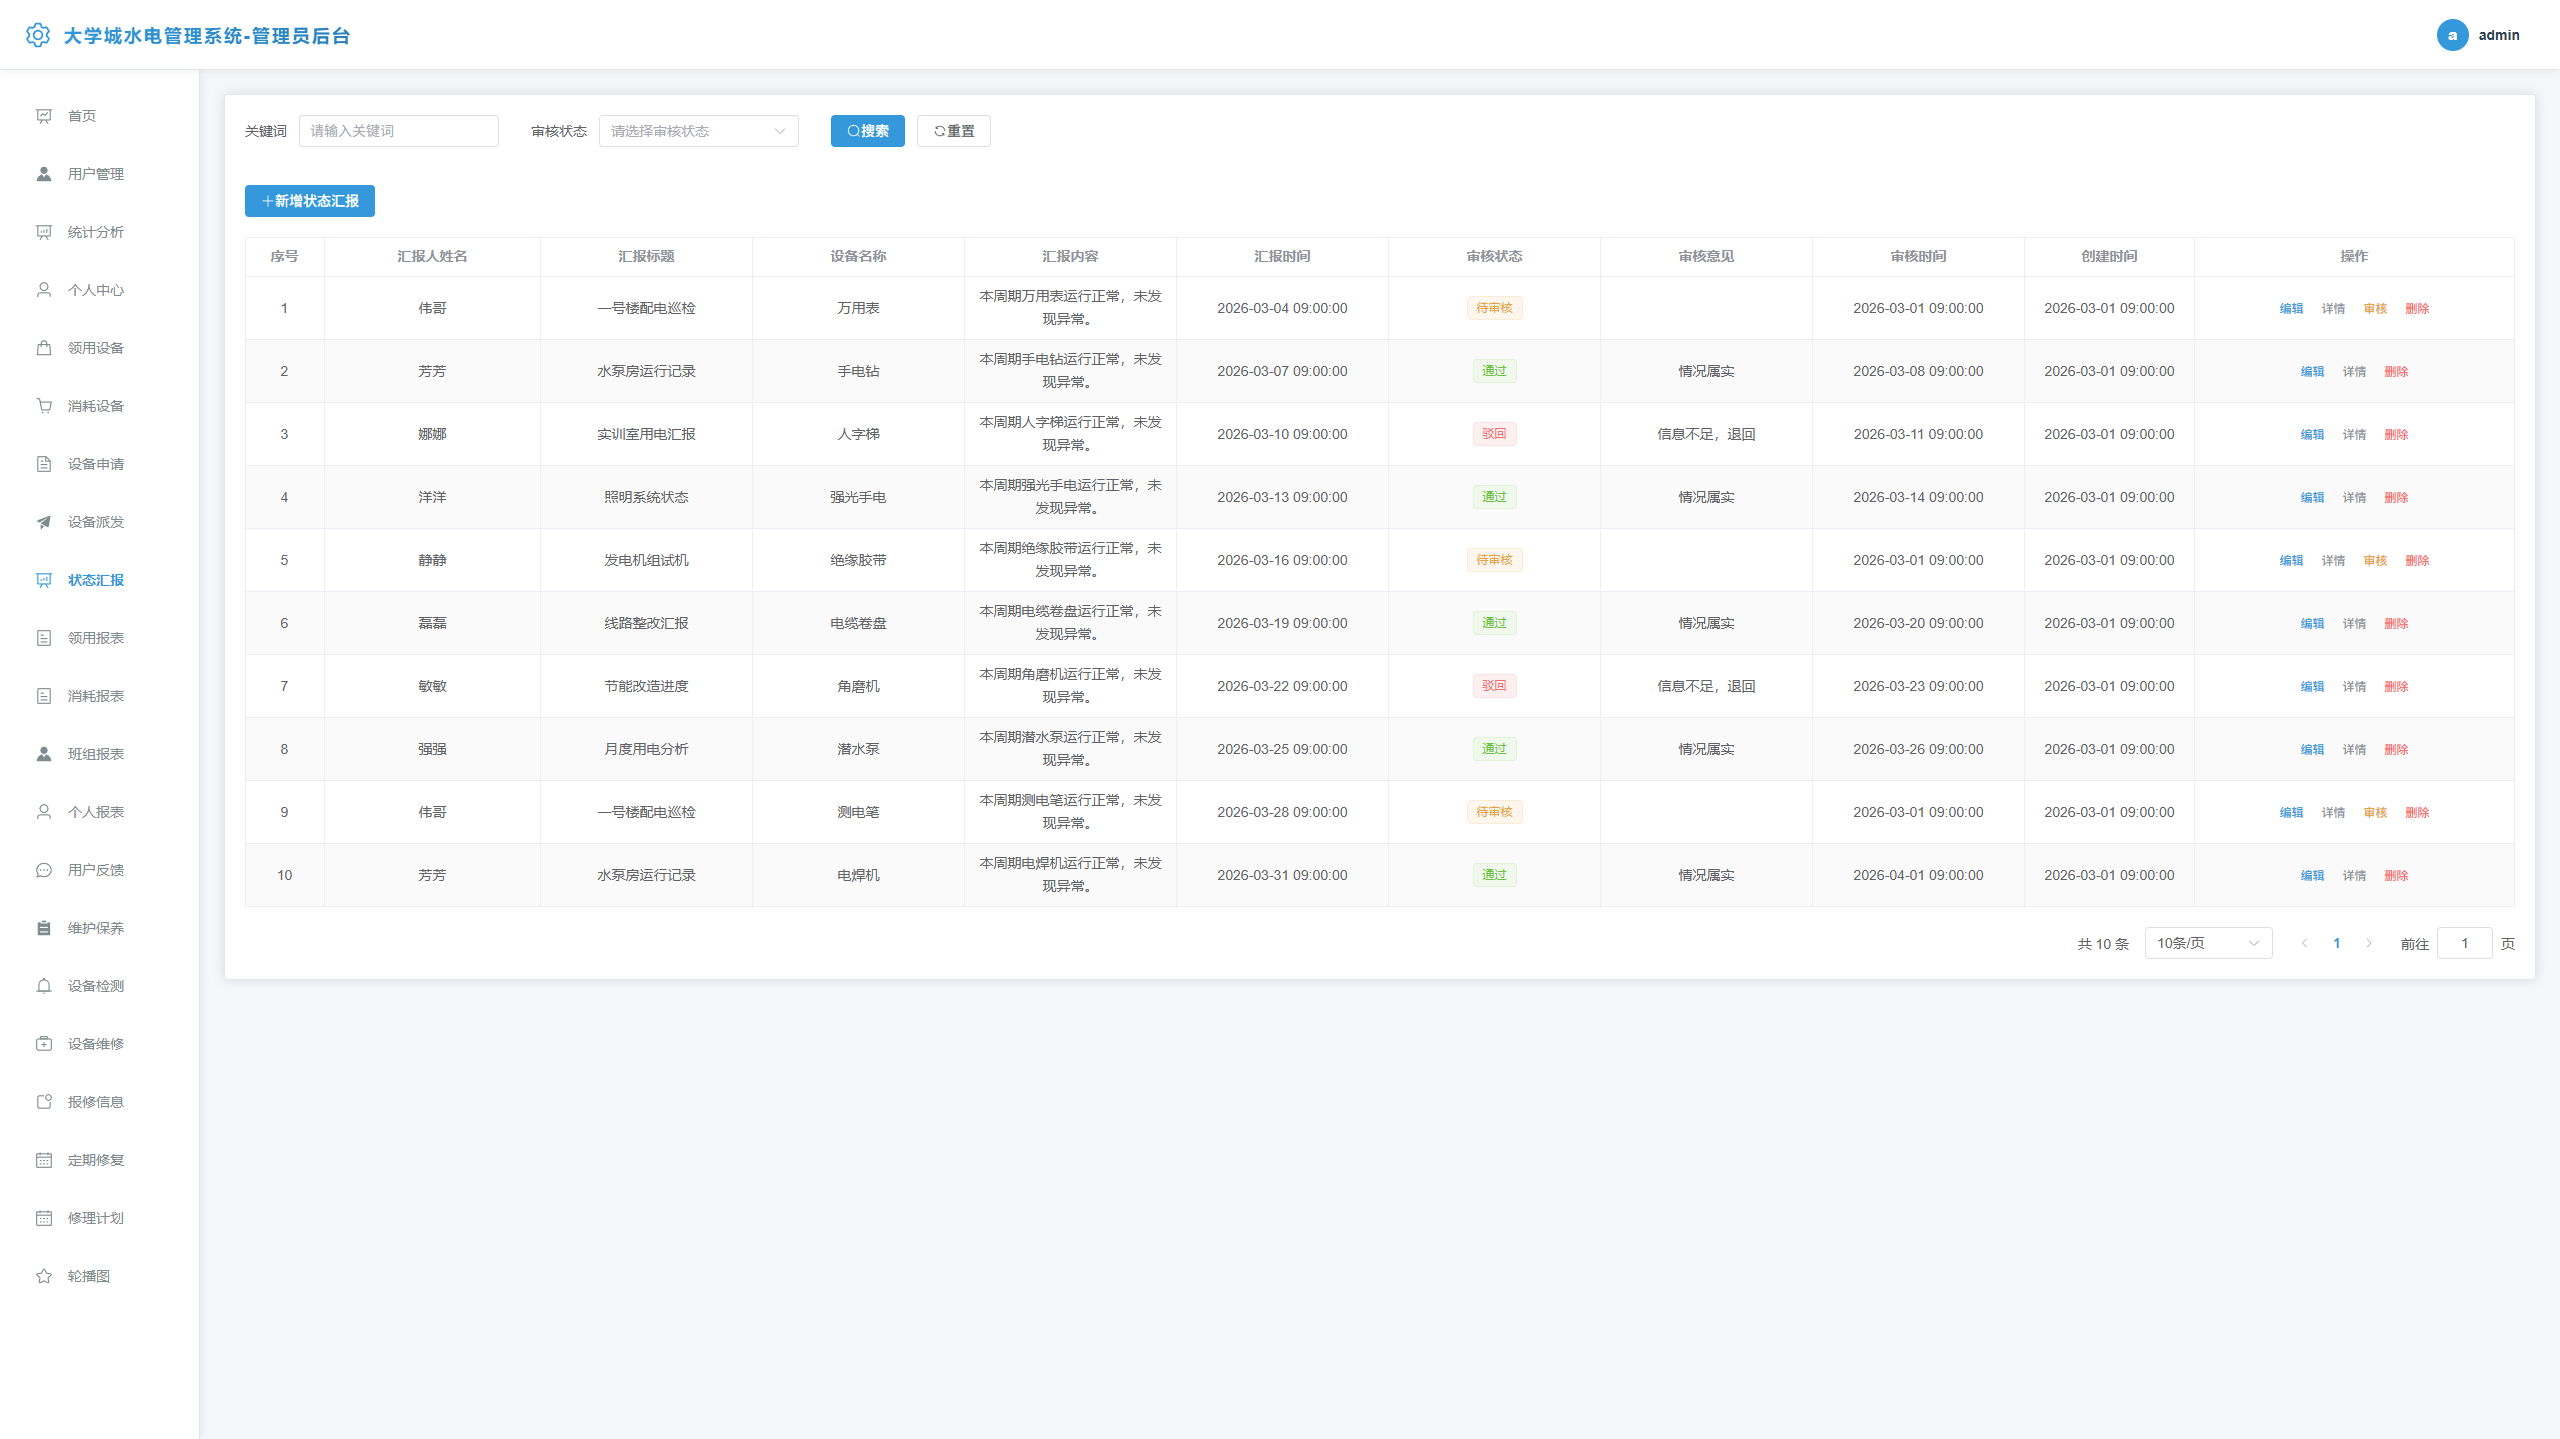The height and width of the screenshot is (1439, 2560).
Task: Click the 用户管理 user icon in sidebar
Action: (44, 174)
